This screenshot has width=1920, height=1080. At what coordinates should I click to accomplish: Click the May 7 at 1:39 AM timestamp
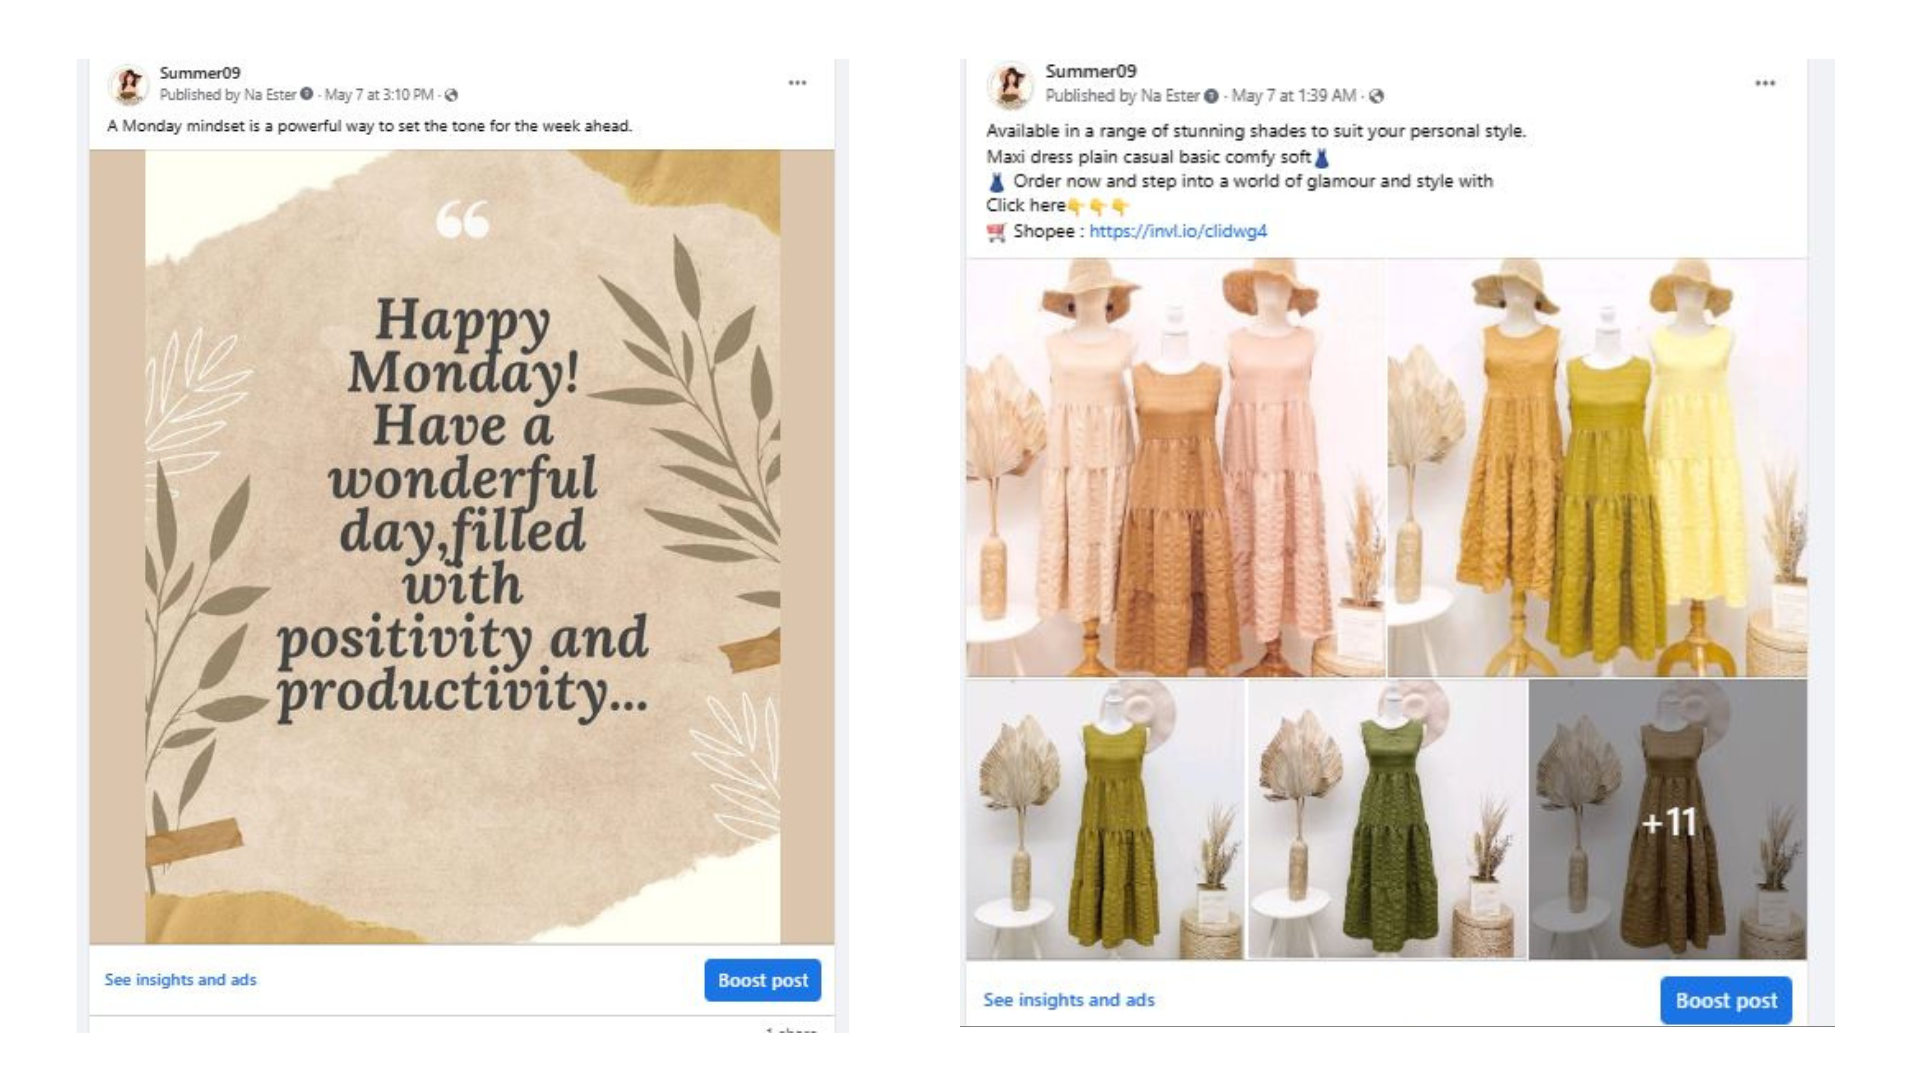pos(1293,96)
